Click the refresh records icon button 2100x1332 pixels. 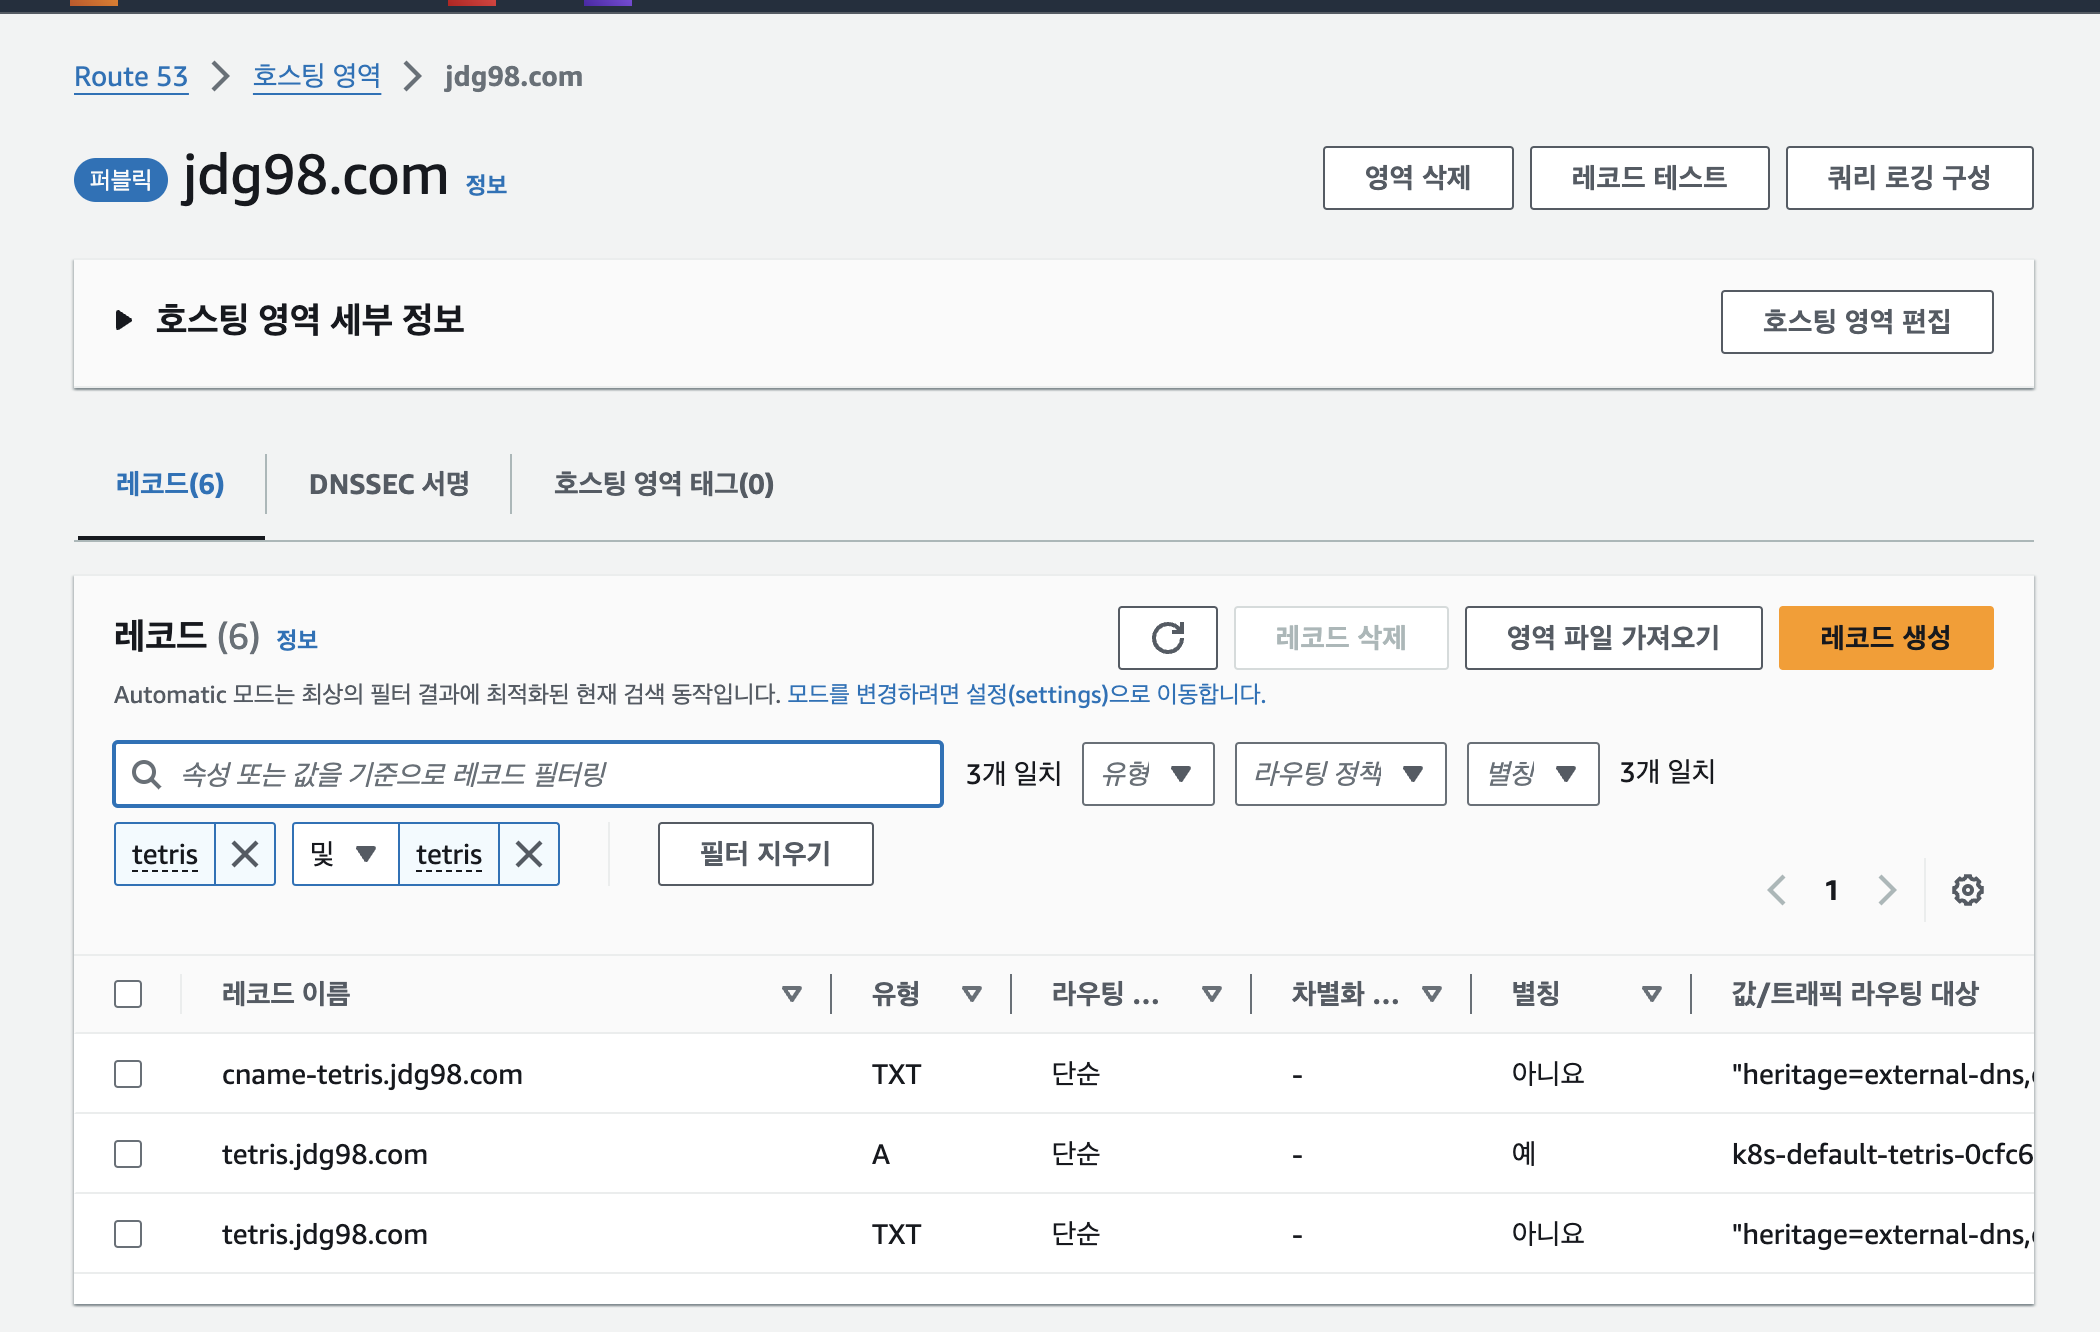pos(1167,638)
